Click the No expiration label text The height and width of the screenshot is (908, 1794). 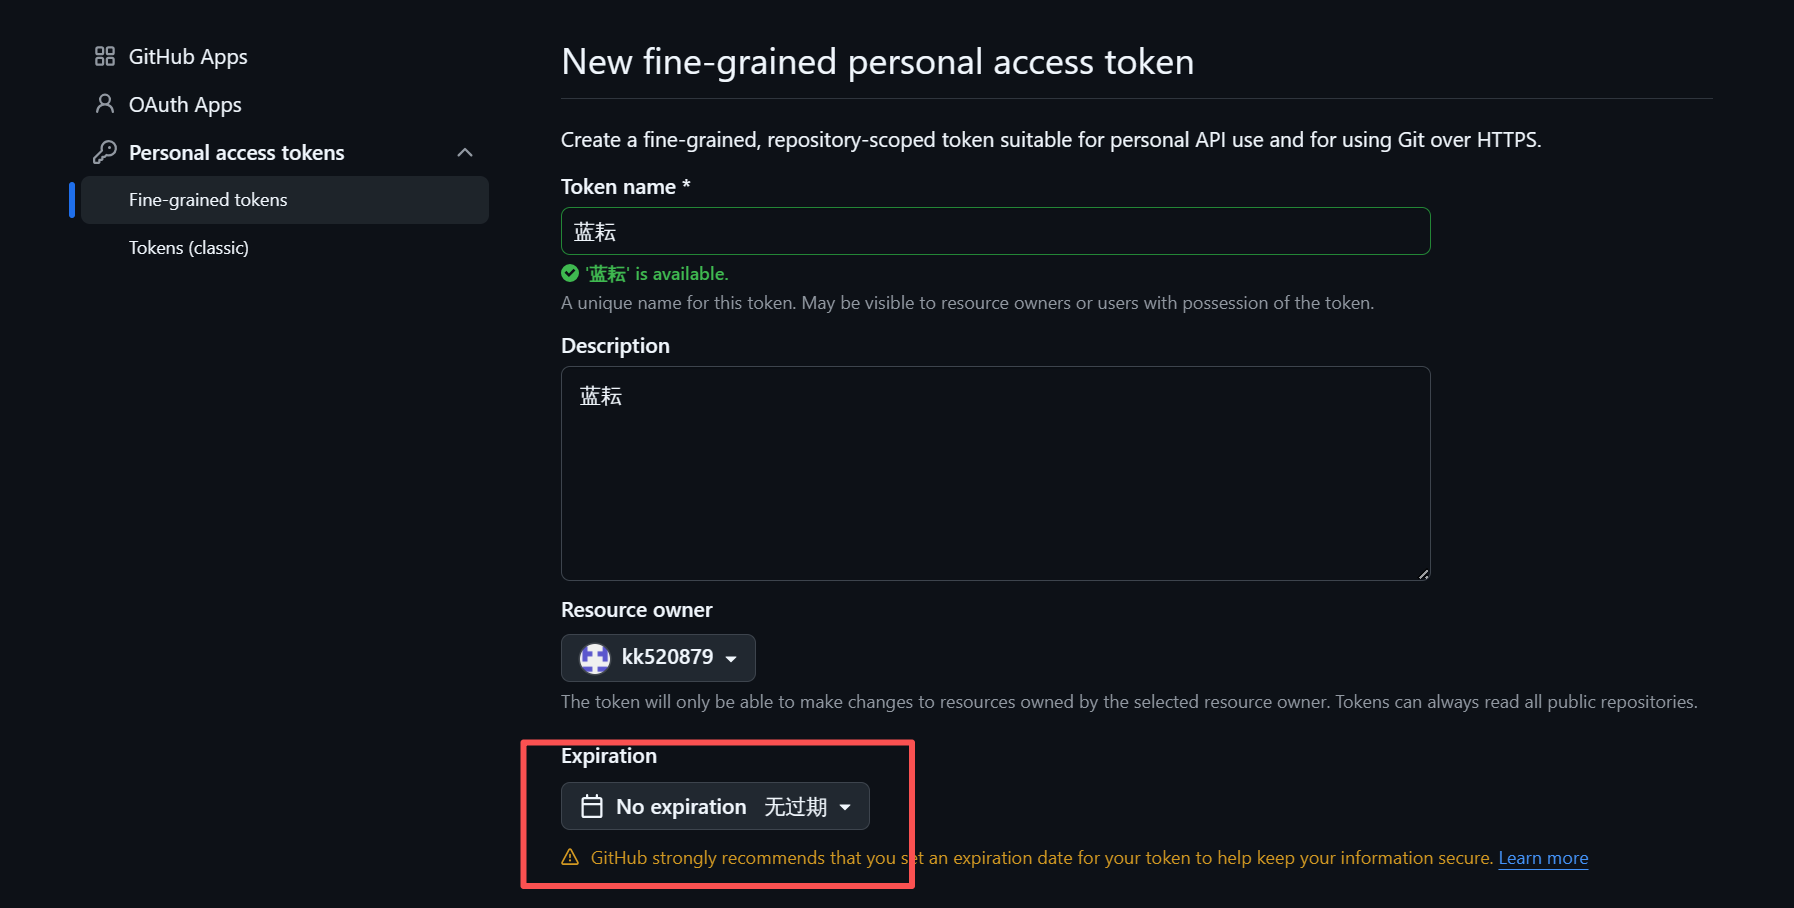tap(681, 807)
